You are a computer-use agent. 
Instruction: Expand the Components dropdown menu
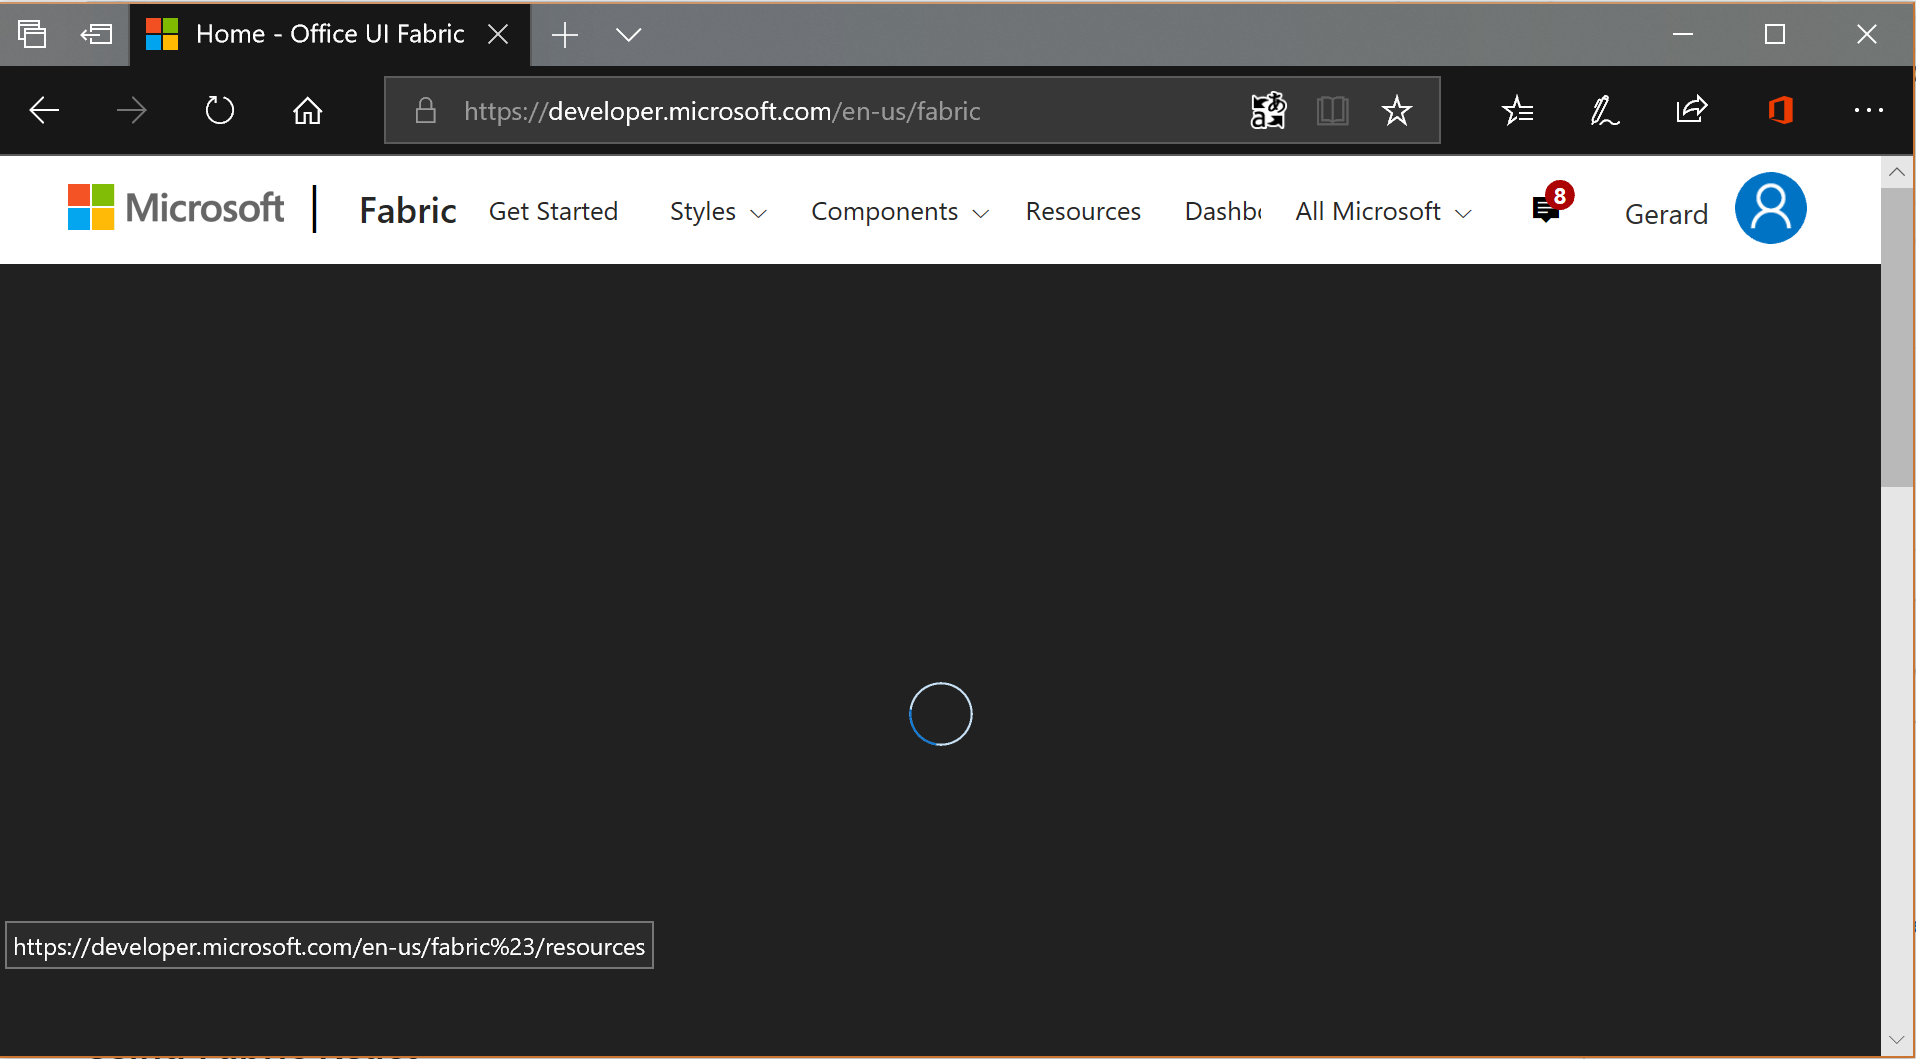click(x=900, y=212)
